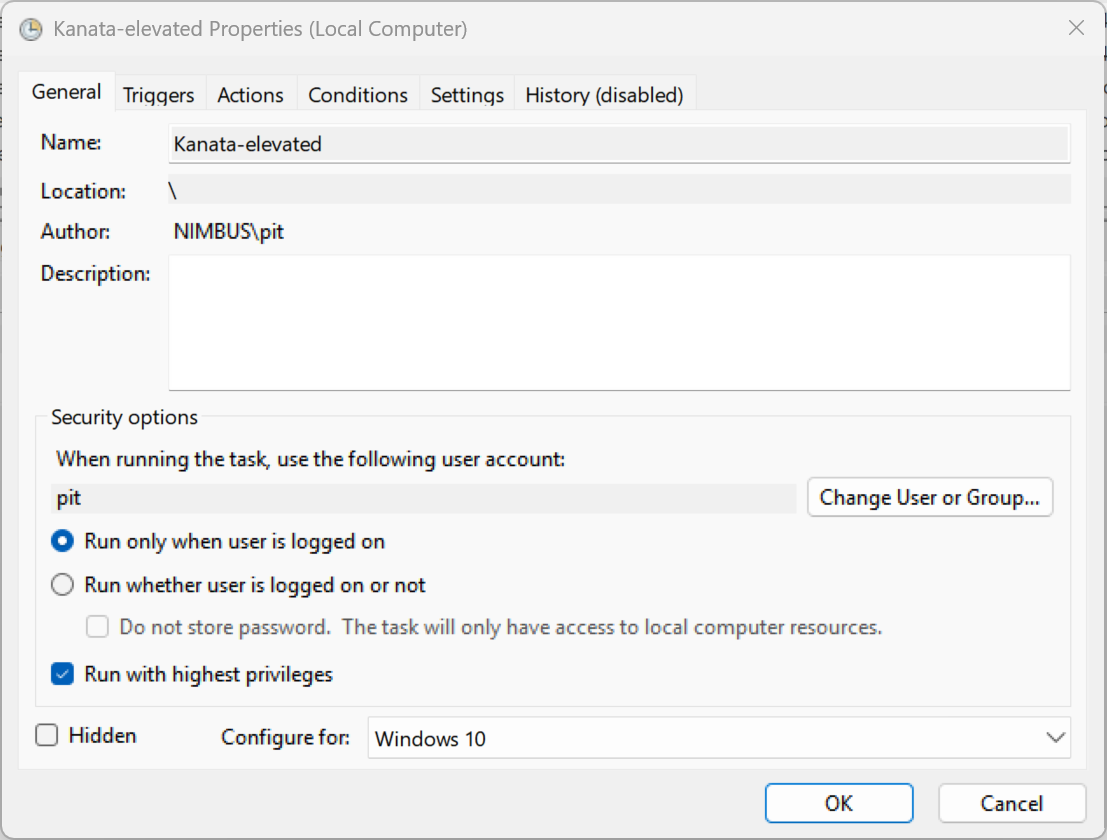The image size is (1107, 840).
Task: View the History (disabled) tab
Action: 604,95
